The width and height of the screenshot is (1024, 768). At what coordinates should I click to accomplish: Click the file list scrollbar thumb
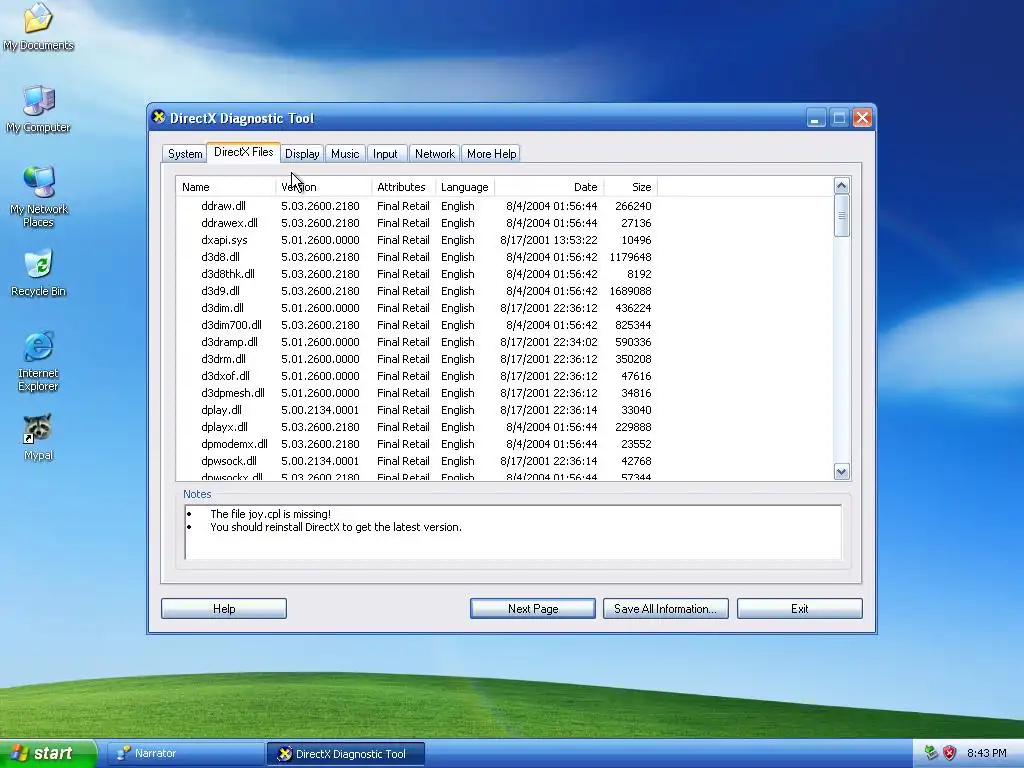click(x=841, y=216)
